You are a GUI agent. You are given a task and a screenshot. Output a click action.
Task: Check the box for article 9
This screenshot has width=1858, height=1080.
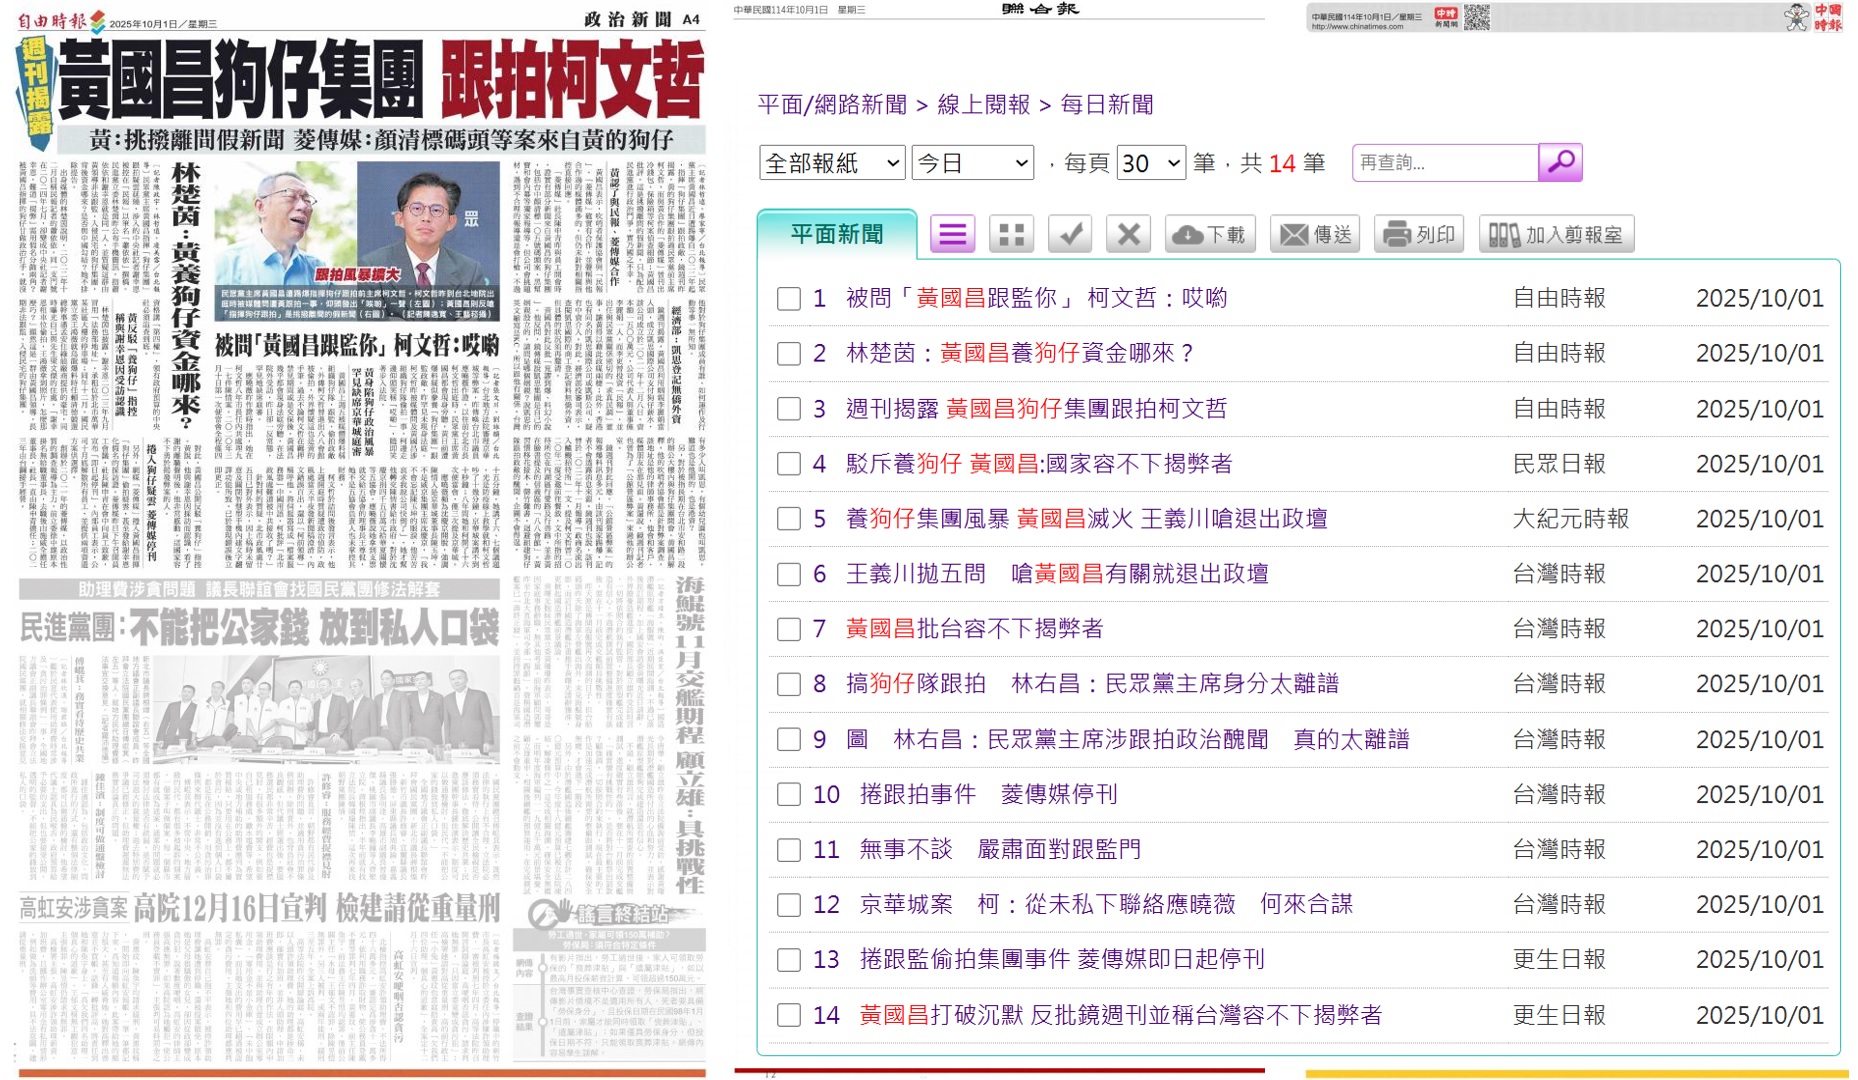point(789,740)
